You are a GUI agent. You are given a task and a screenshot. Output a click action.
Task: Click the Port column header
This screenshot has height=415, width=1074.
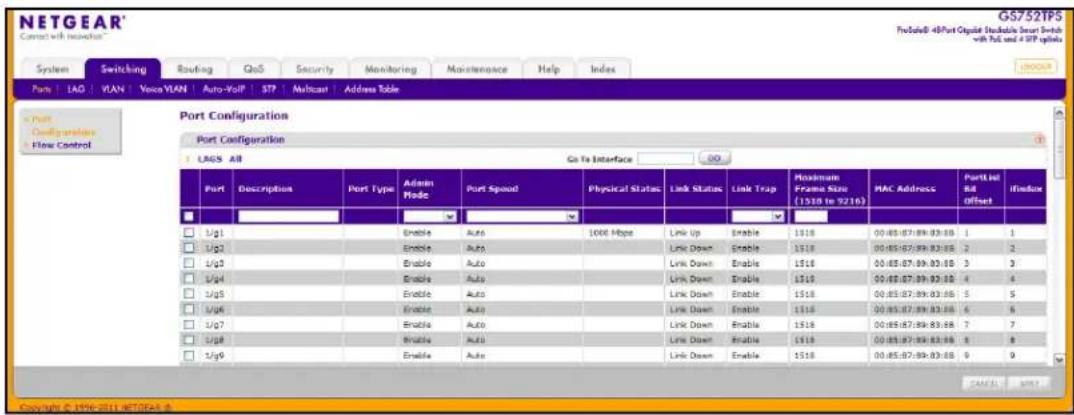(214, 188)
